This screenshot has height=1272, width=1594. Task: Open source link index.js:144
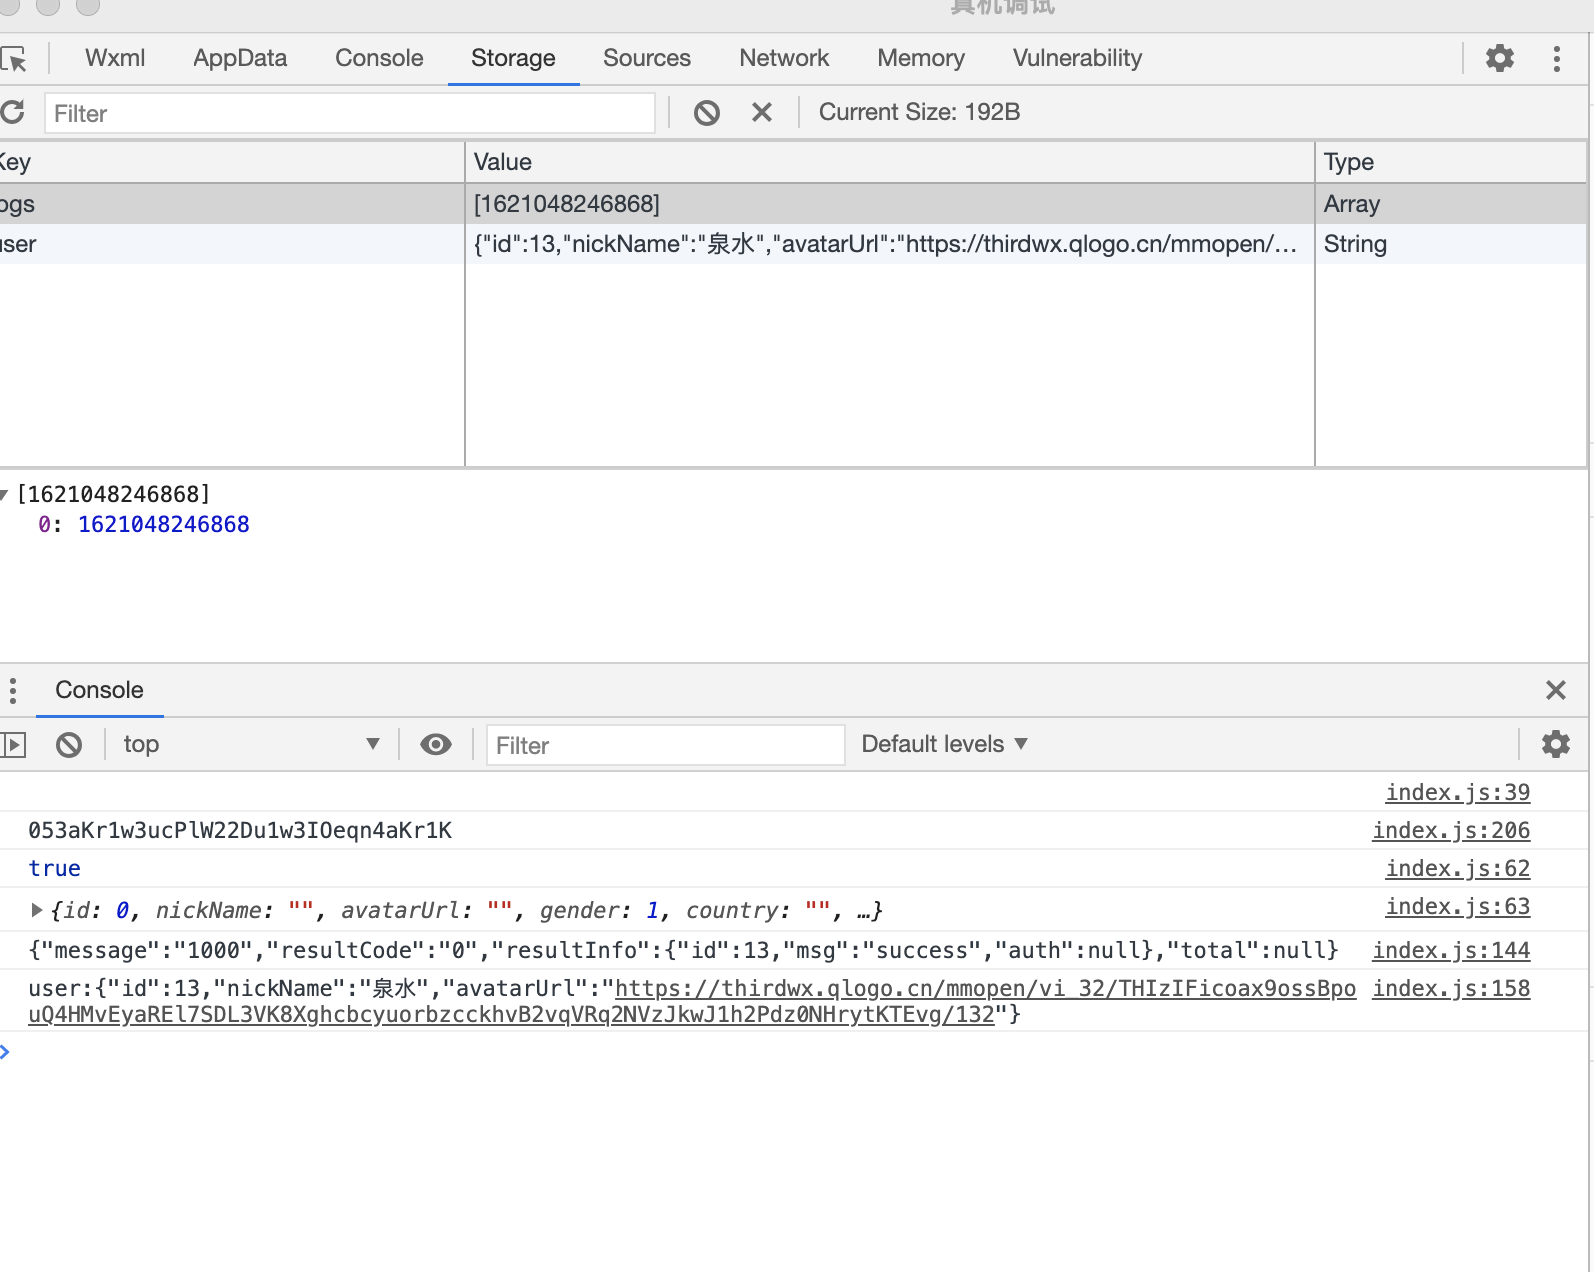1451,950
